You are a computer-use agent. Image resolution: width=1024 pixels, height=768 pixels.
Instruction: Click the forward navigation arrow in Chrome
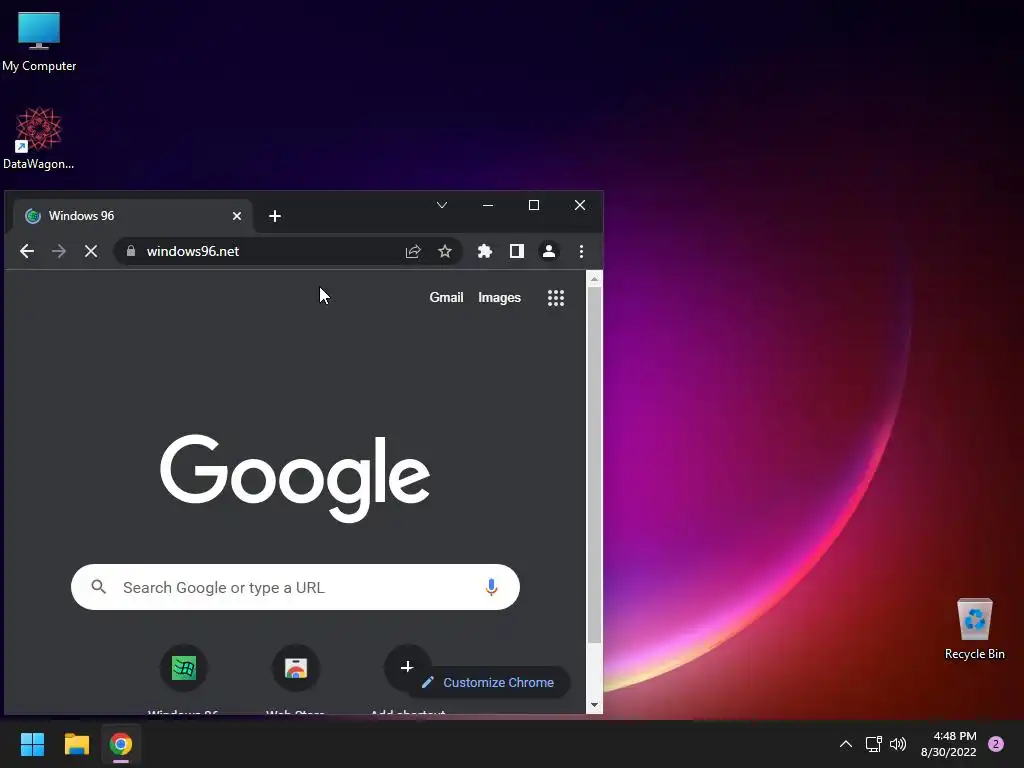click(59, 251)
